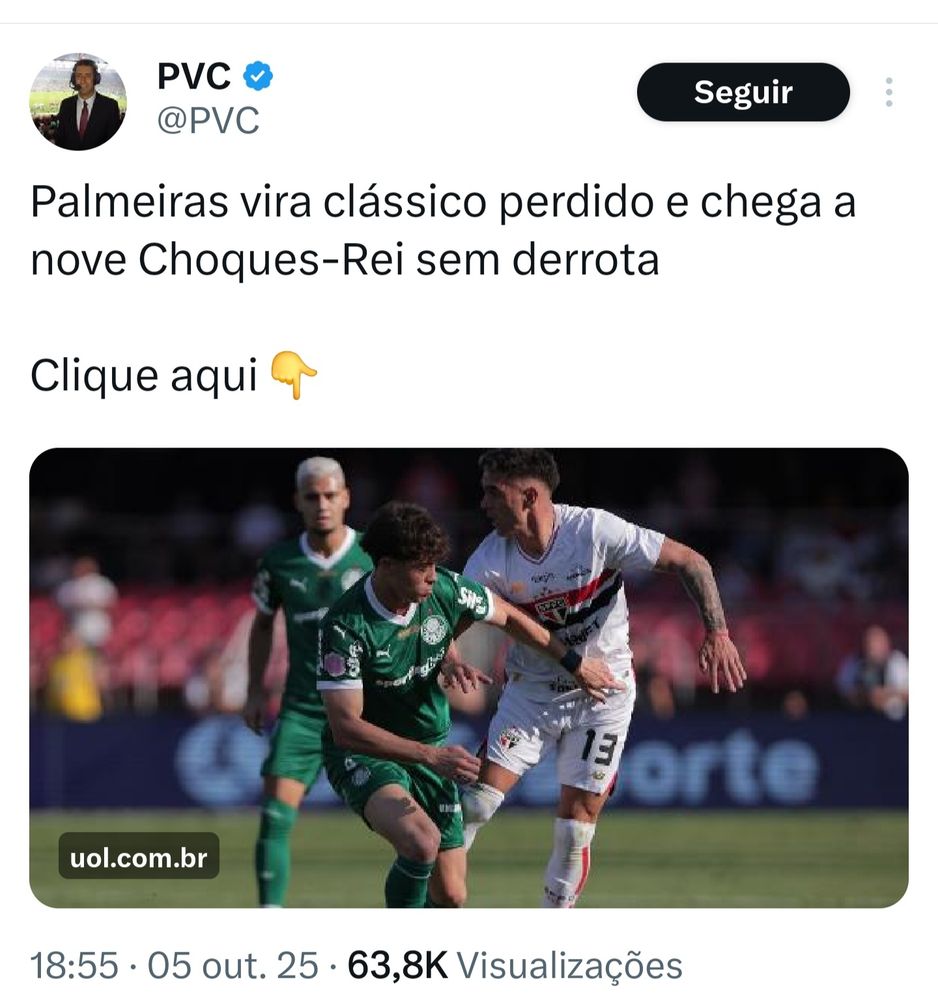Click the pointing-down hand emoji
Viewport: 938px width, 1000px height.
coord(293,375)
